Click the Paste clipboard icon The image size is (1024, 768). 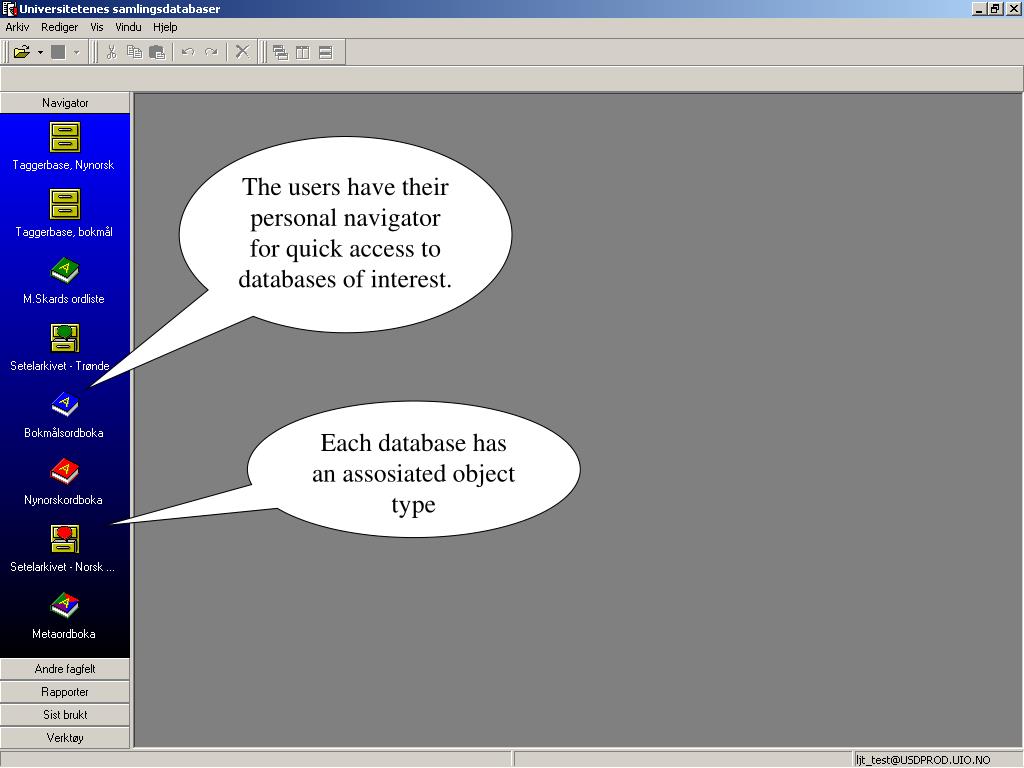157,52
